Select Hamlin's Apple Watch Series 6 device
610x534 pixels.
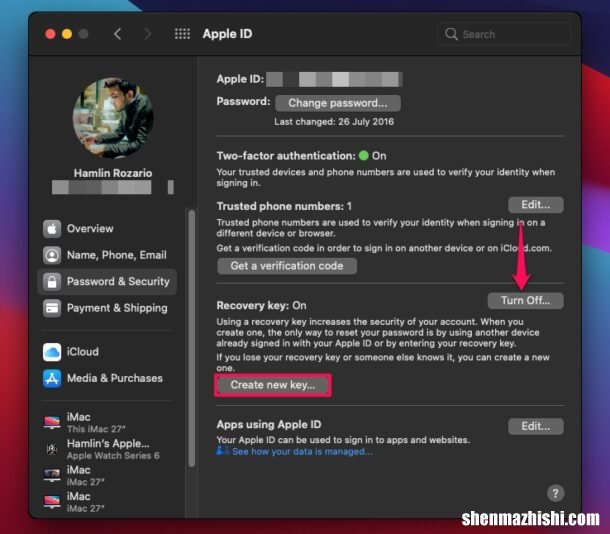click(107, 449)
